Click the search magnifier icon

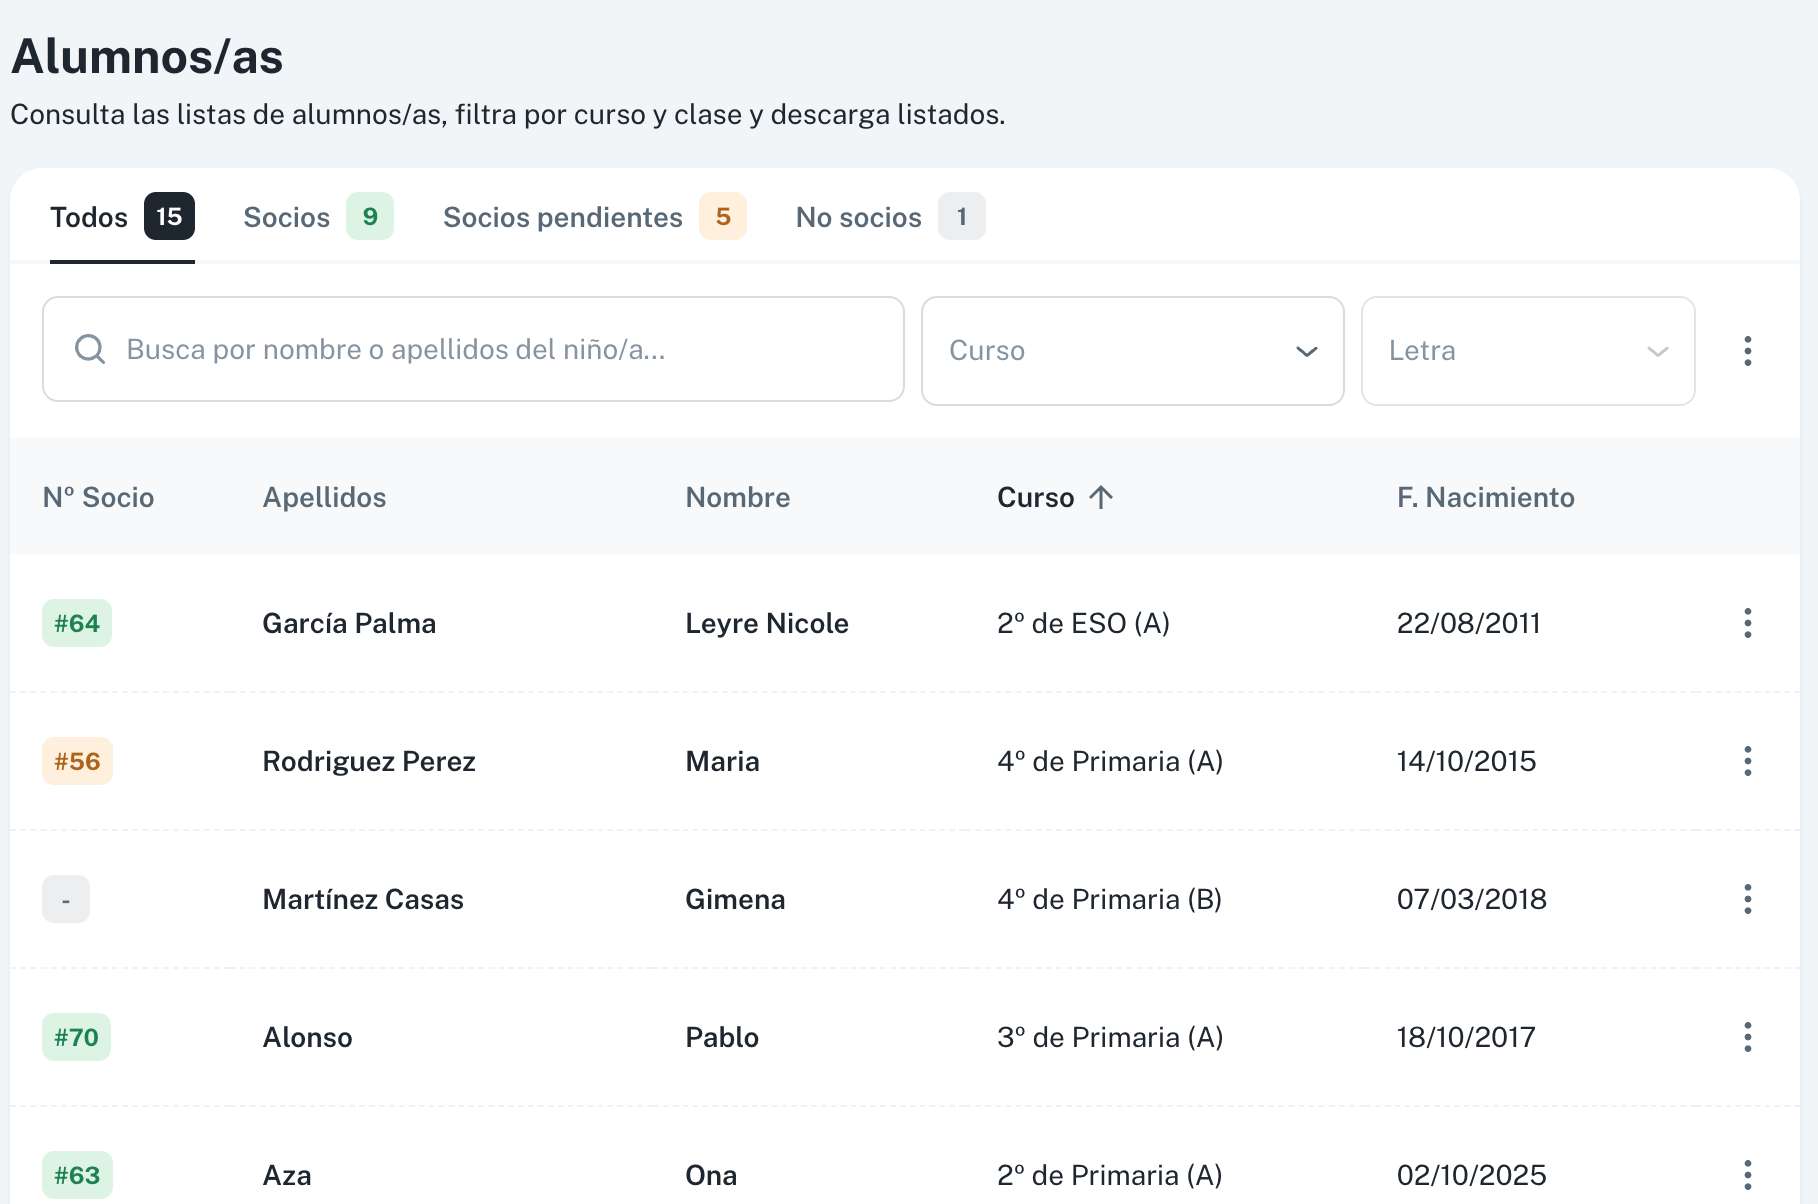(x=90, y=349)
